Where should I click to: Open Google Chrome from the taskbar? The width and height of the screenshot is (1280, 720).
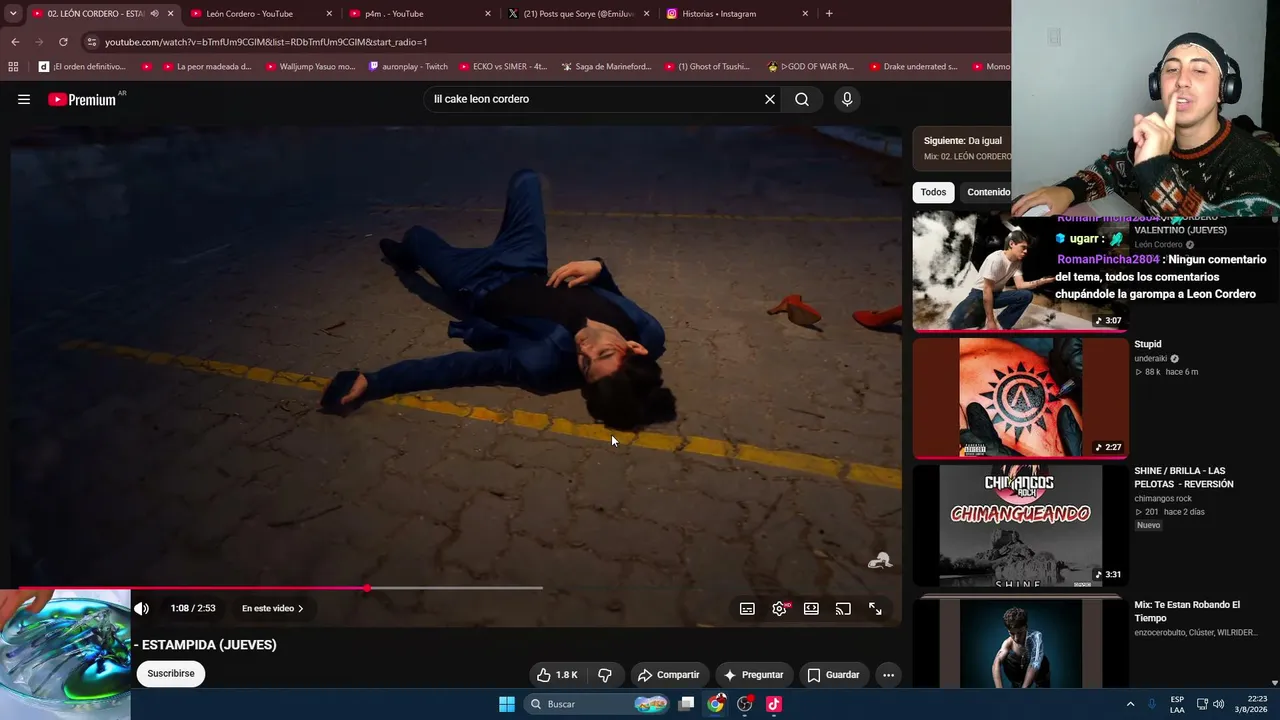pyautogui.click(x=715, y=704)
